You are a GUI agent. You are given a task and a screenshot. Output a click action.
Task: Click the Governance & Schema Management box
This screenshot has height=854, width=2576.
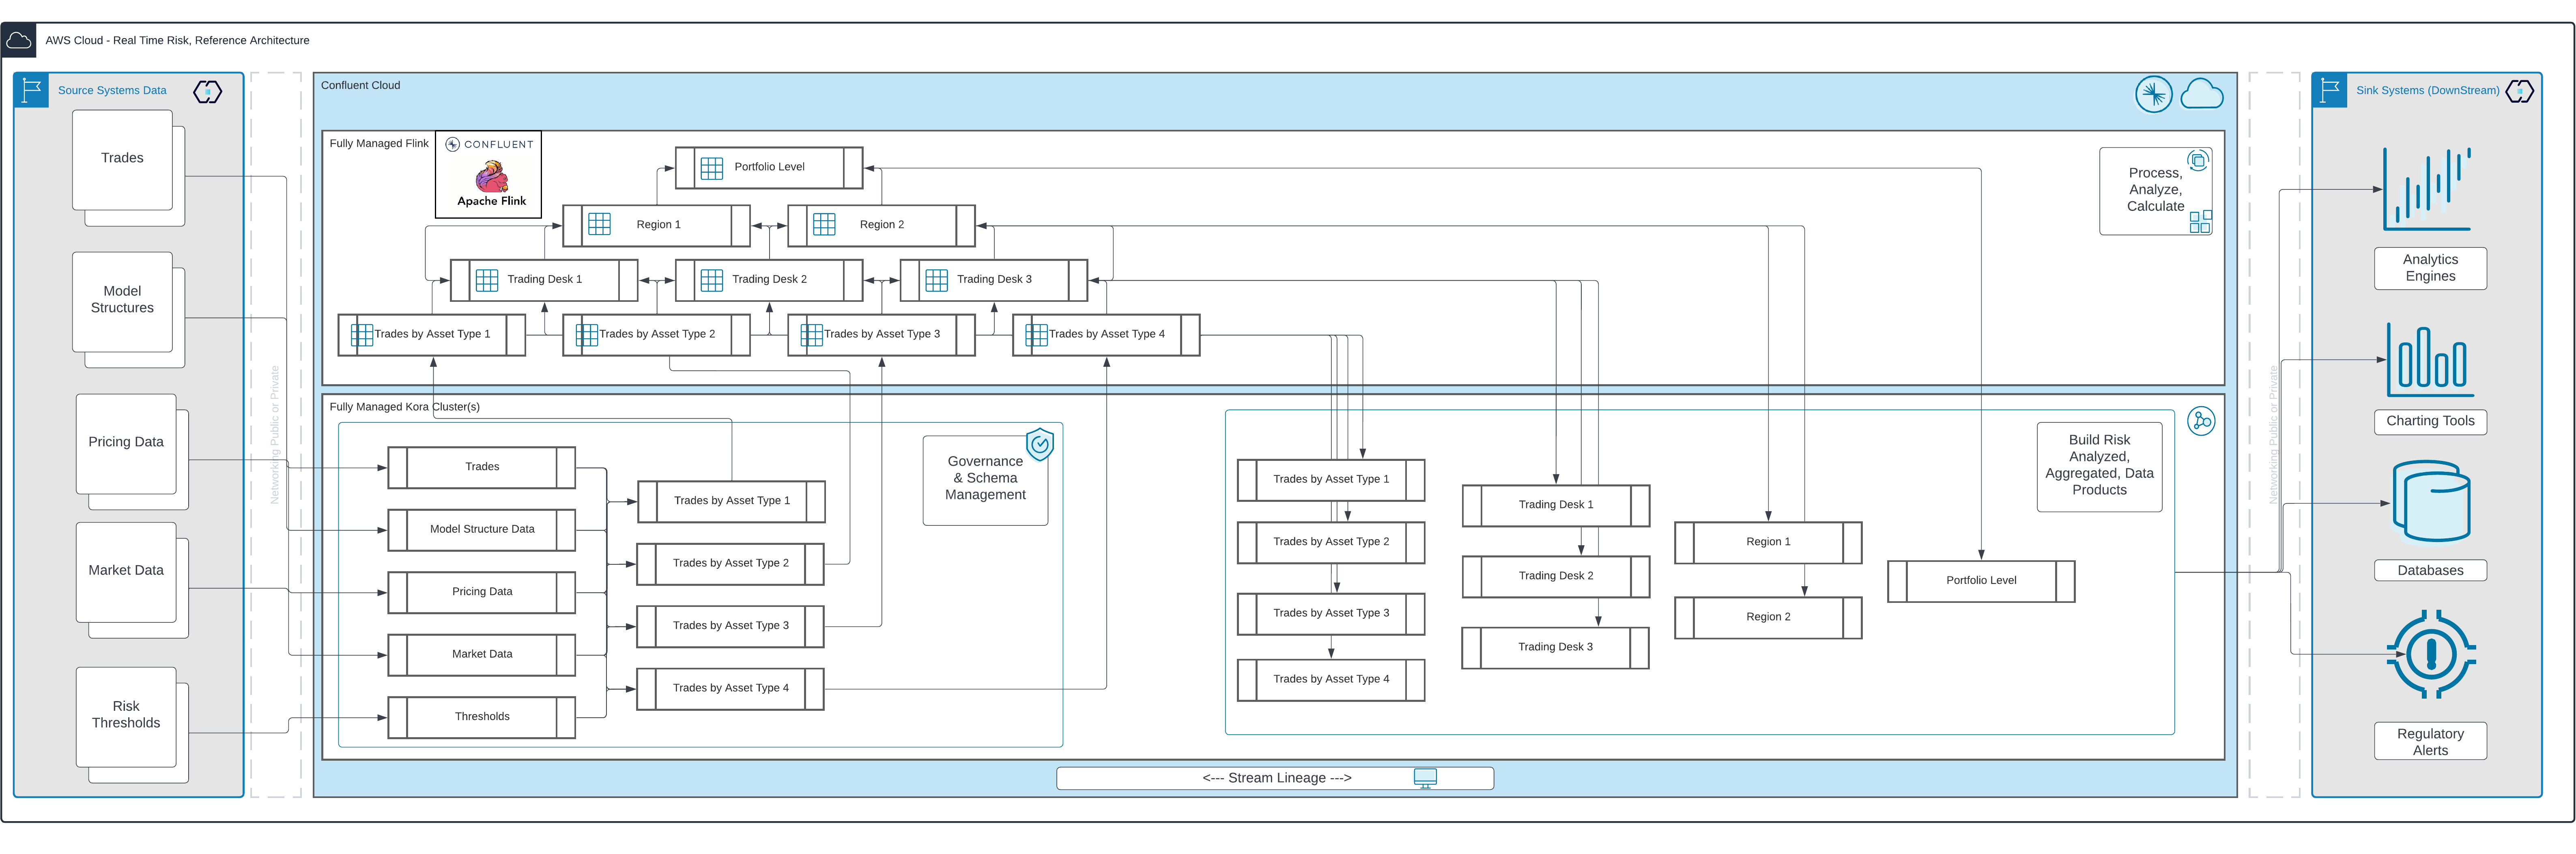pyautogui.click(x=985, y=480)
